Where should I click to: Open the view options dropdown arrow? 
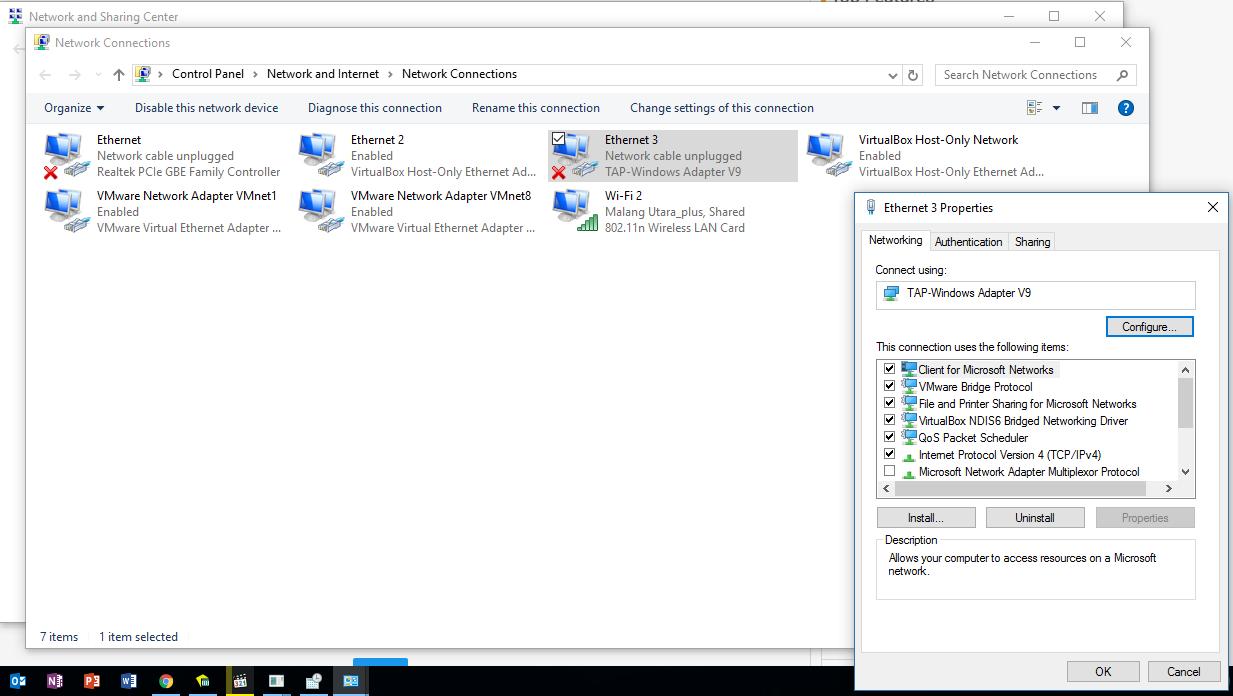(x=1057, y=108)
